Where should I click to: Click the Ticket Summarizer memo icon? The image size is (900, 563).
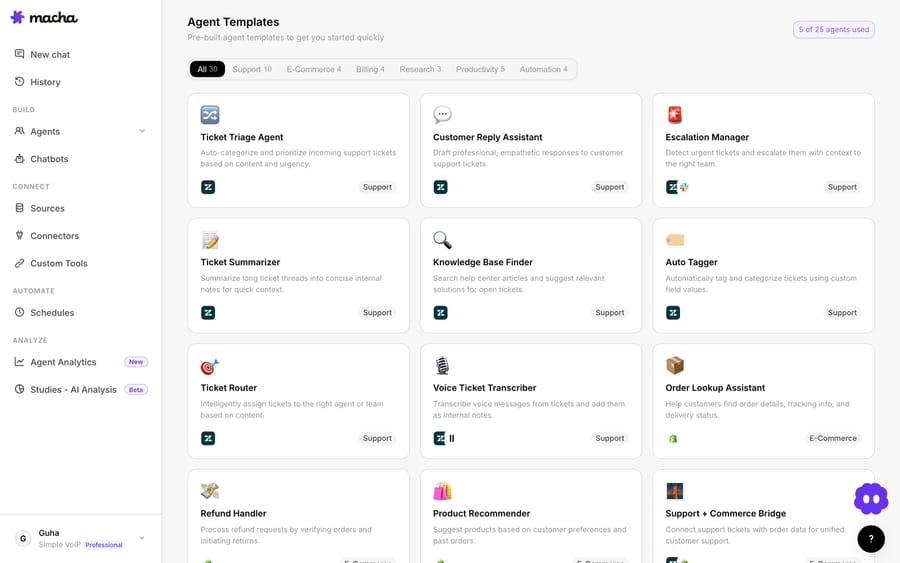(210, 240)
